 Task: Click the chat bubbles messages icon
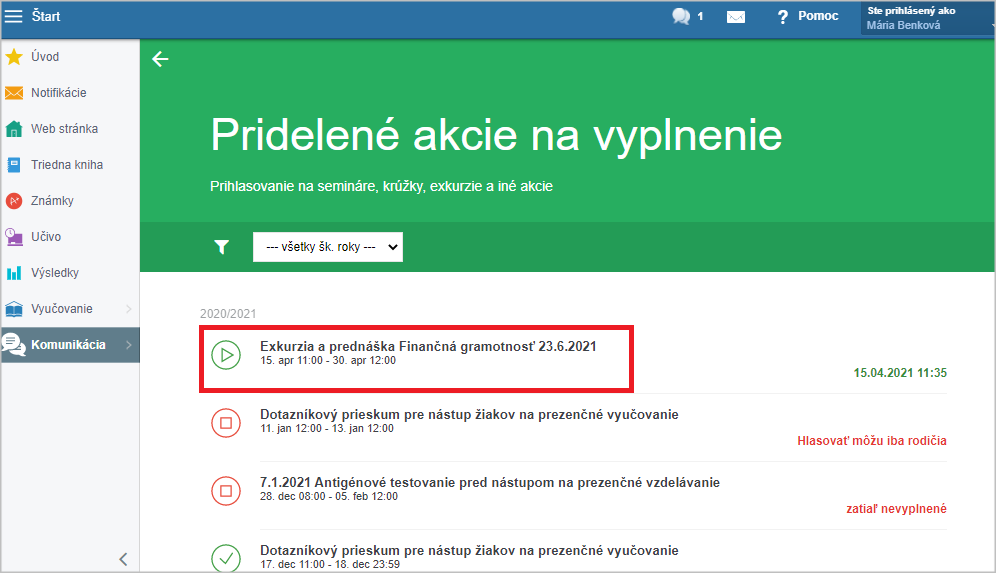[x=682, y=16]
